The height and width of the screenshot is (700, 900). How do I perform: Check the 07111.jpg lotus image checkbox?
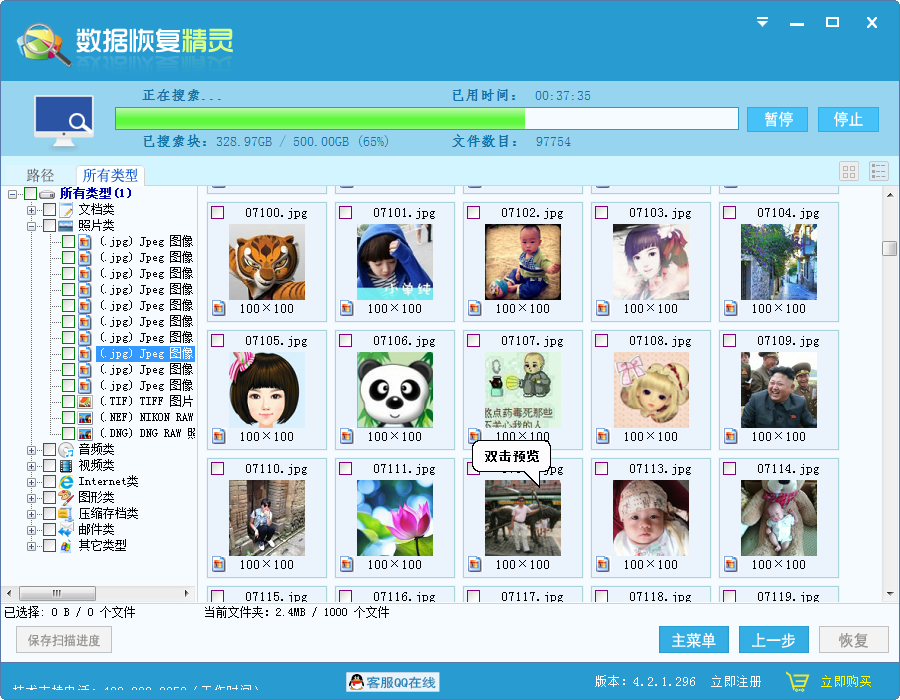[345, 467]
